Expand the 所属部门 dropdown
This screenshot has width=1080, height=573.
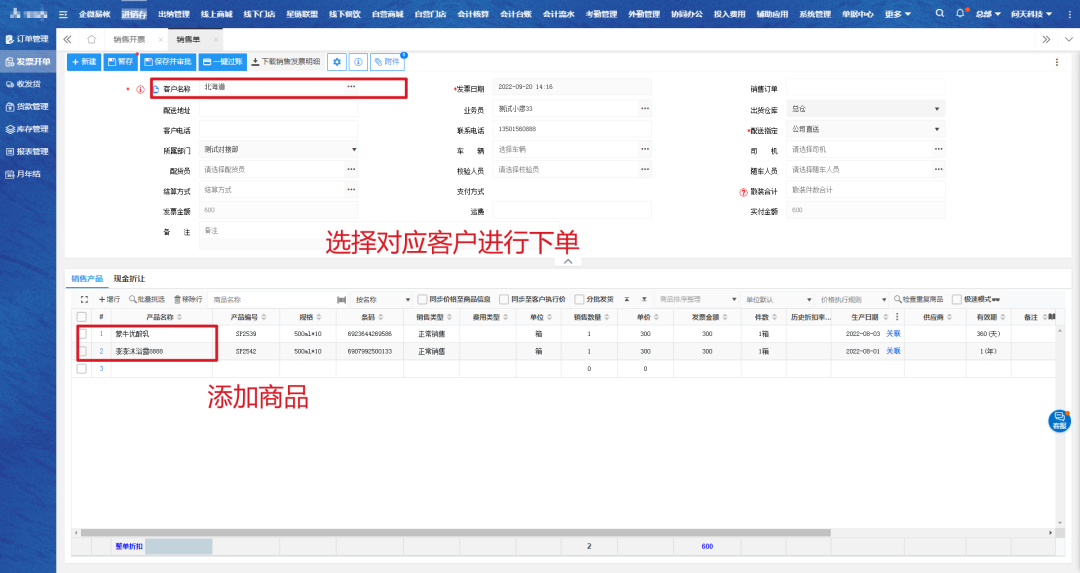coord(353,150)
